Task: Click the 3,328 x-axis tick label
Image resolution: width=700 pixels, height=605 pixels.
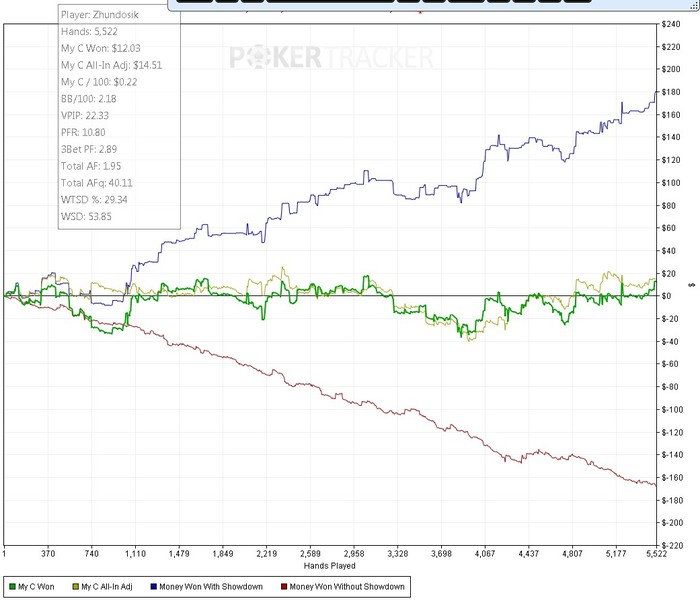Action: [397, 554]
